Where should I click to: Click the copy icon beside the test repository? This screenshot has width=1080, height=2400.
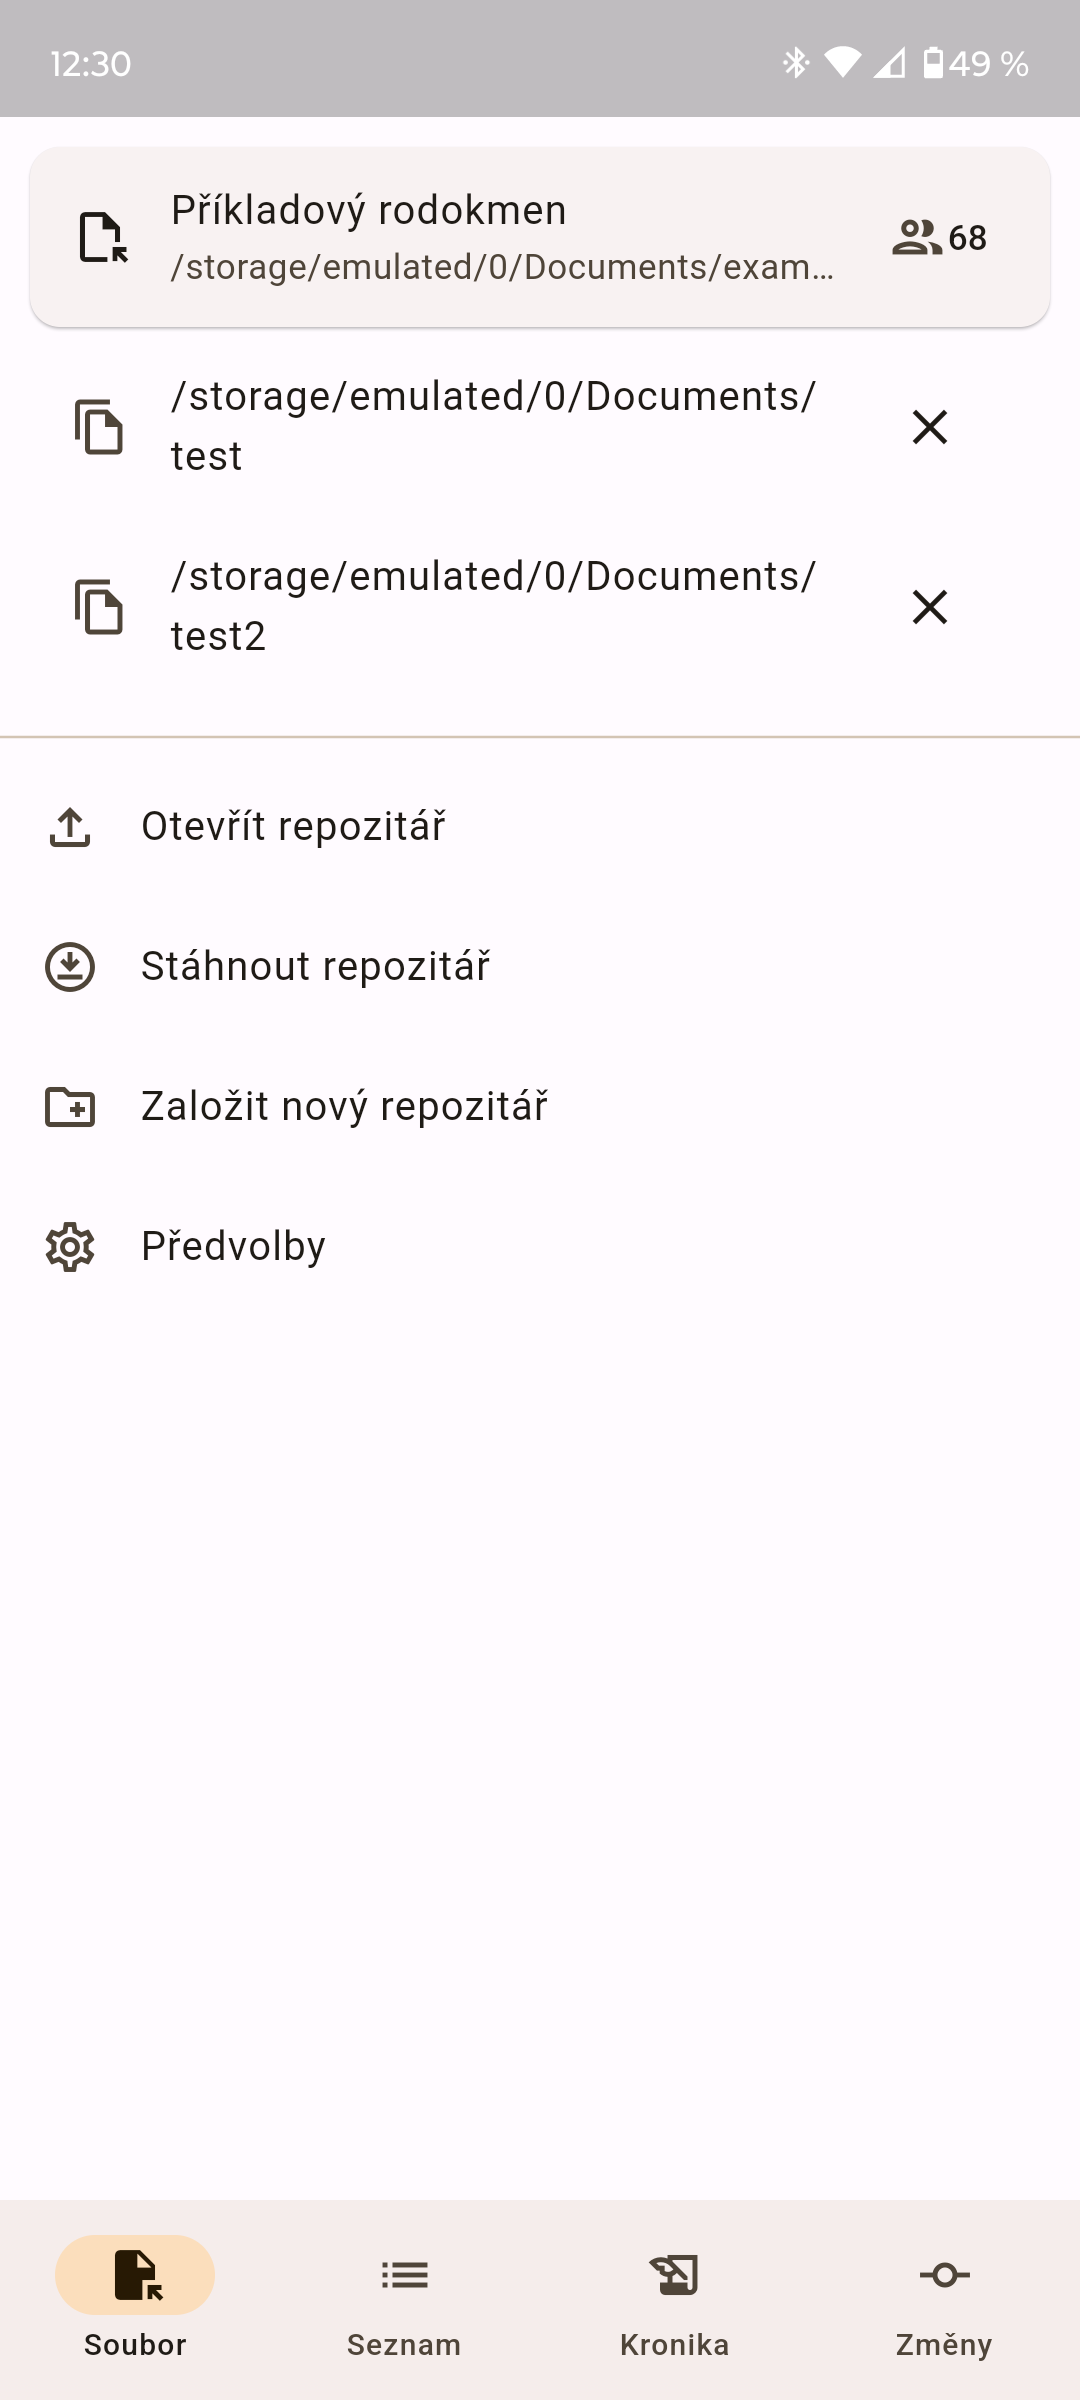[x=99, y=427]
